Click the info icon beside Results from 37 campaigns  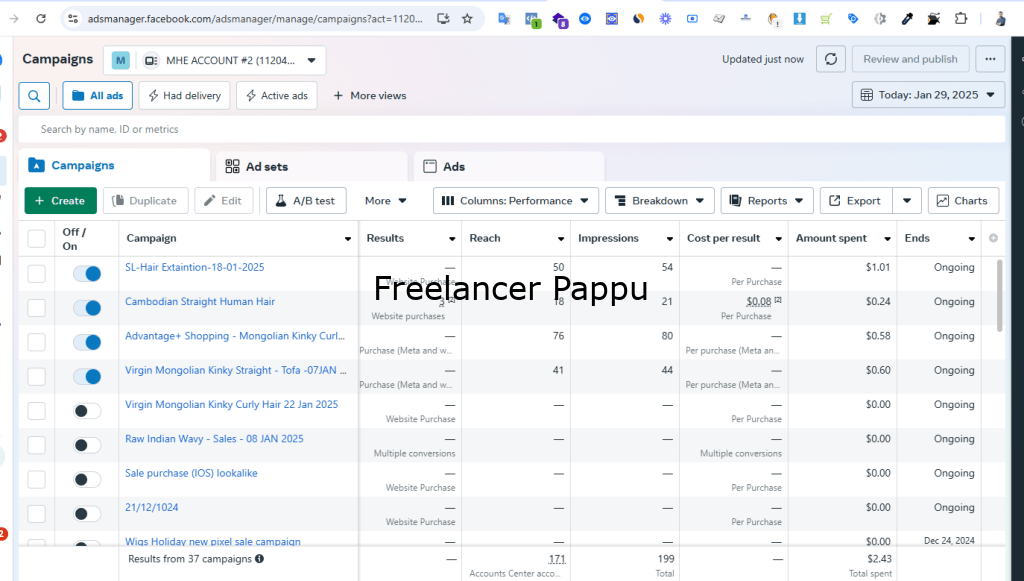259,559
